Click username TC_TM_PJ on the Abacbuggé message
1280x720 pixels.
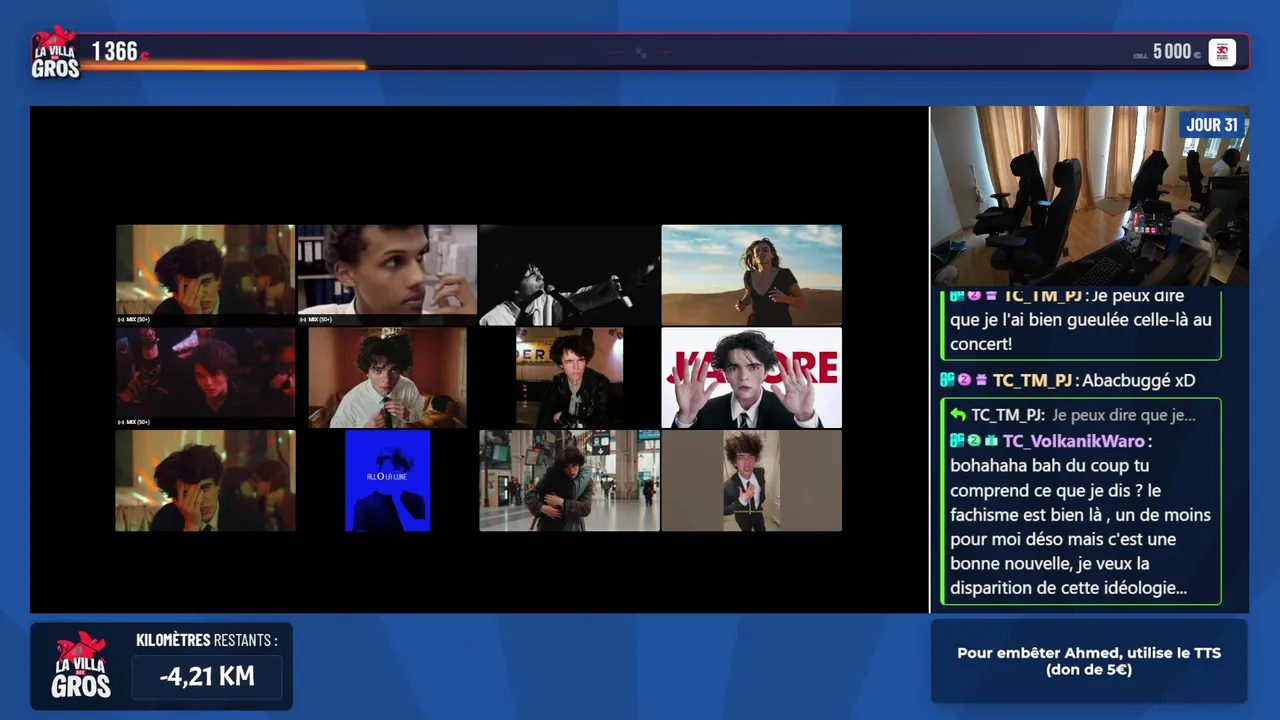tap(1033, 380)
